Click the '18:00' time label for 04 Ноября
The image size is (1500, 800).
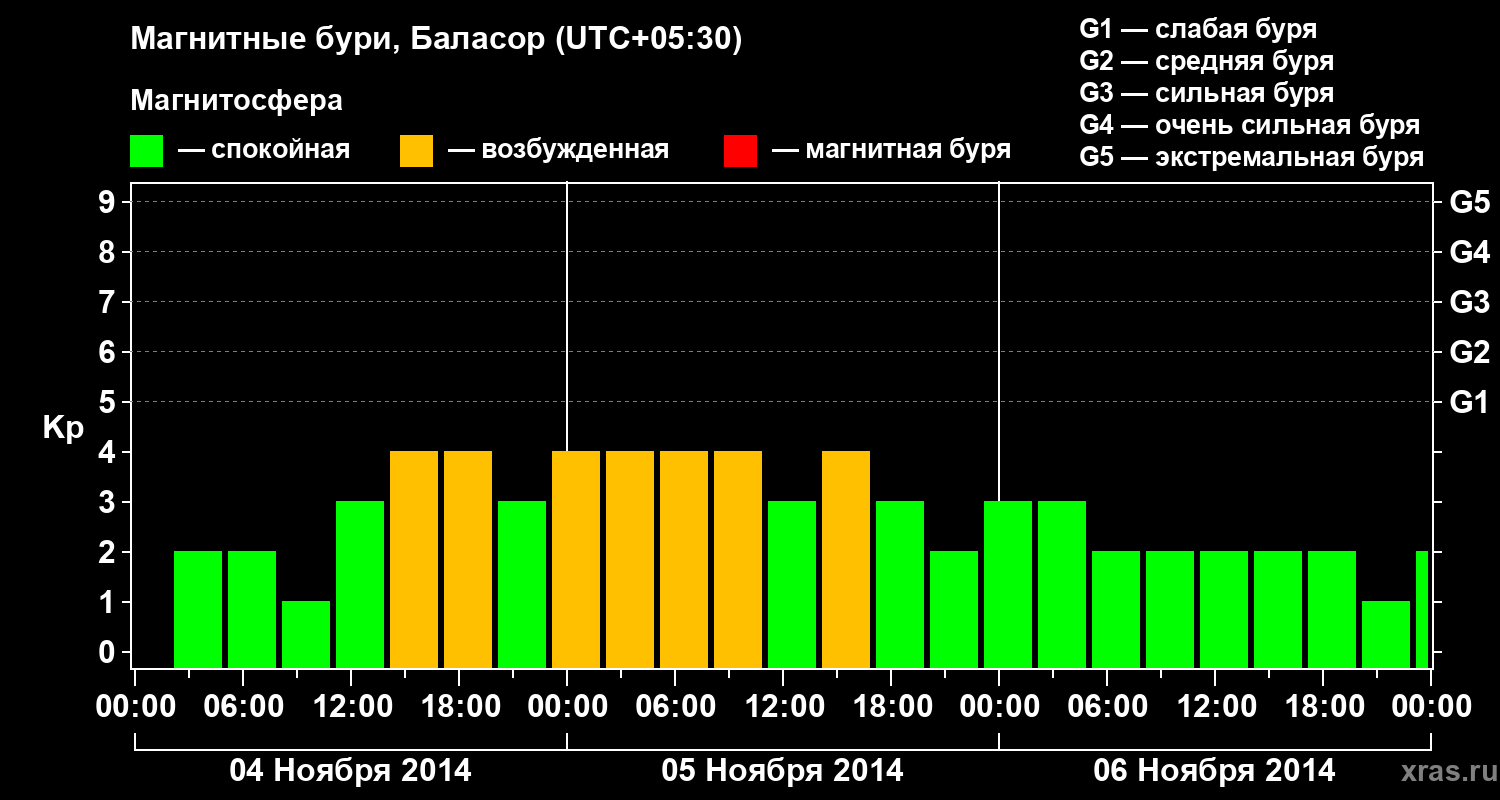(x=459, y=706)
